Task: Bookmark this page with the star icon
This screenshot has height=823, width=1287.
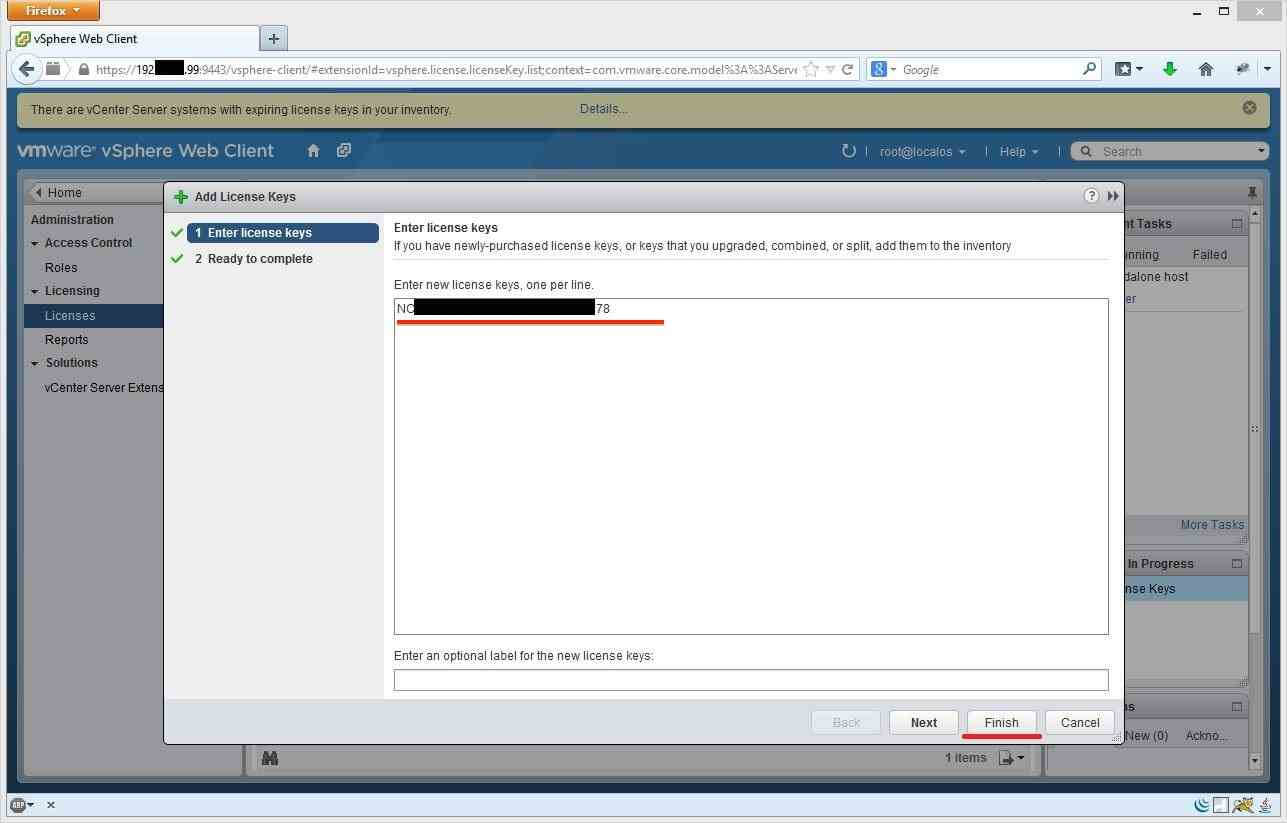Action: coord(811,69)
